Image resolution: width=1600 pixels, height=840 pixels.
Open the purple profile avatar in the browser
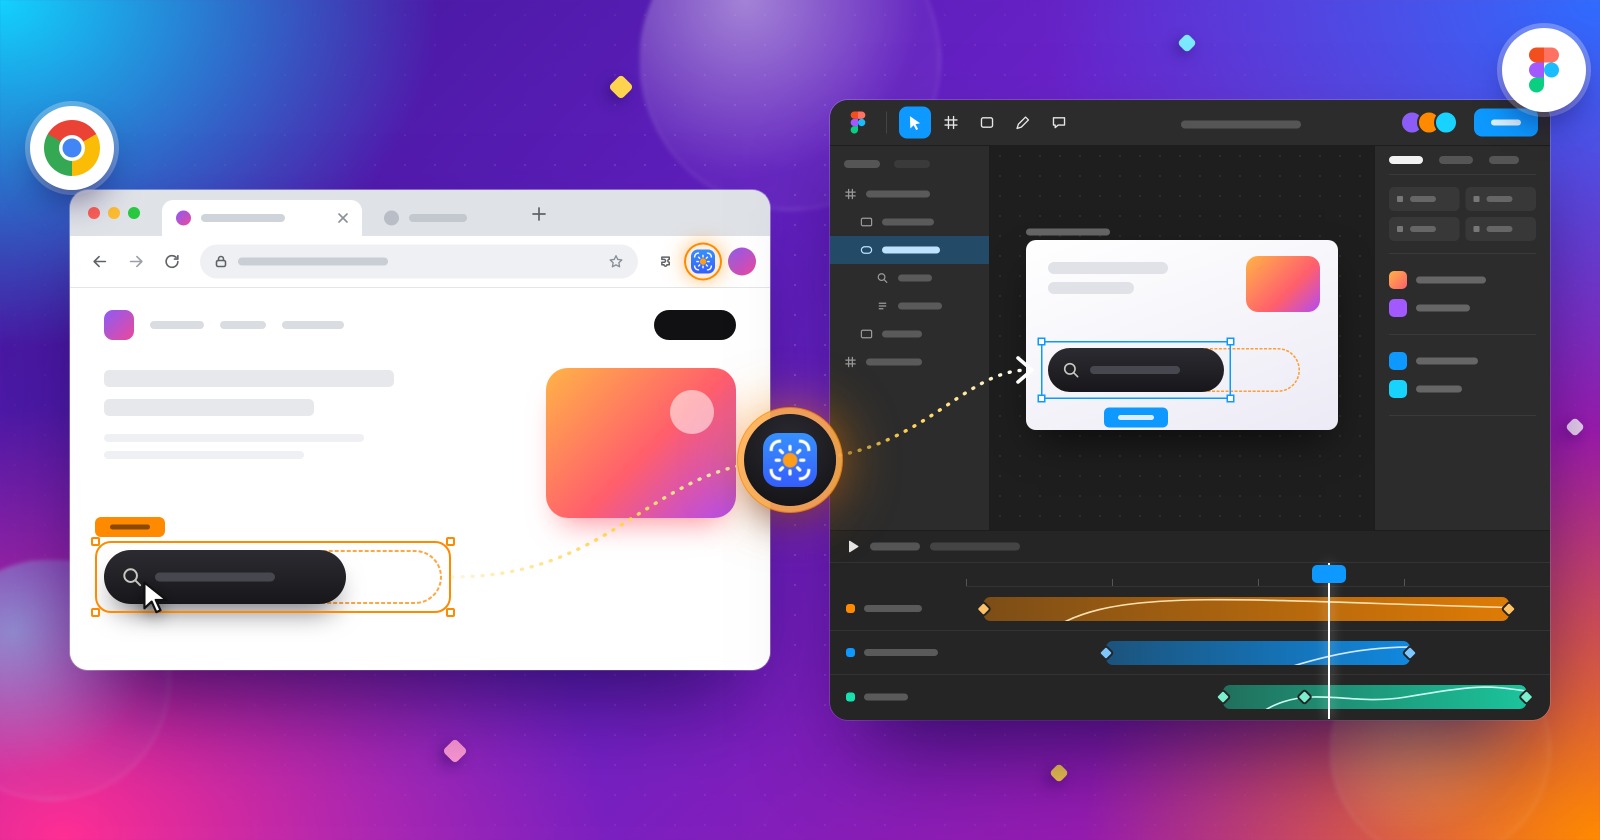tap(742, 262)
